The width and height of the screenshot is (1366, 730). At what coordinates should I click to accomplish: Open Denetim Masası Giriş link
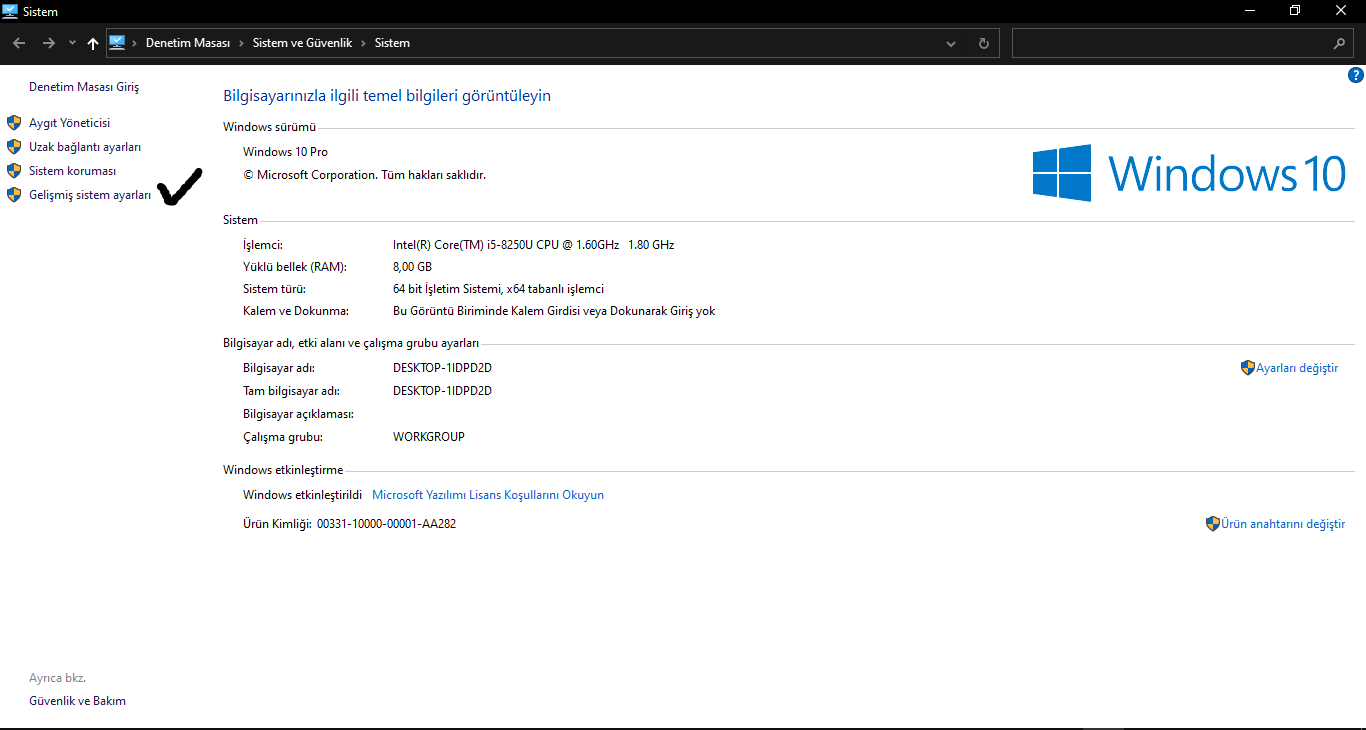coord(84,87)
